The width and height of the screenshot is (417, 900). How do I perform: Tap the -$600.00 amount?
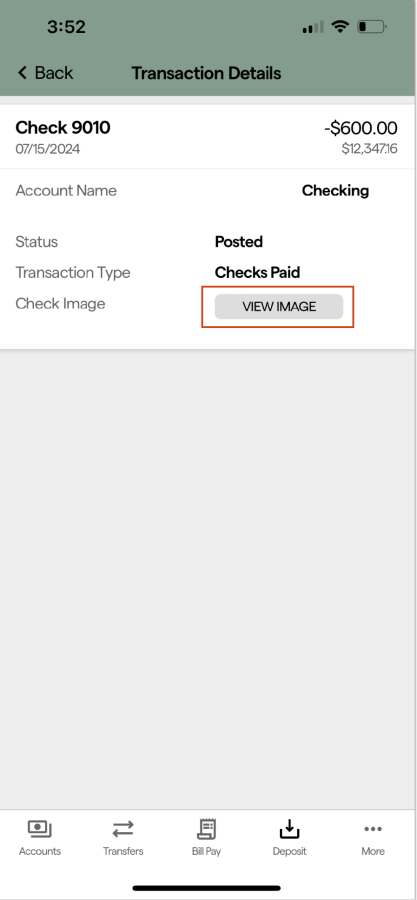click(x=361, y=127)
